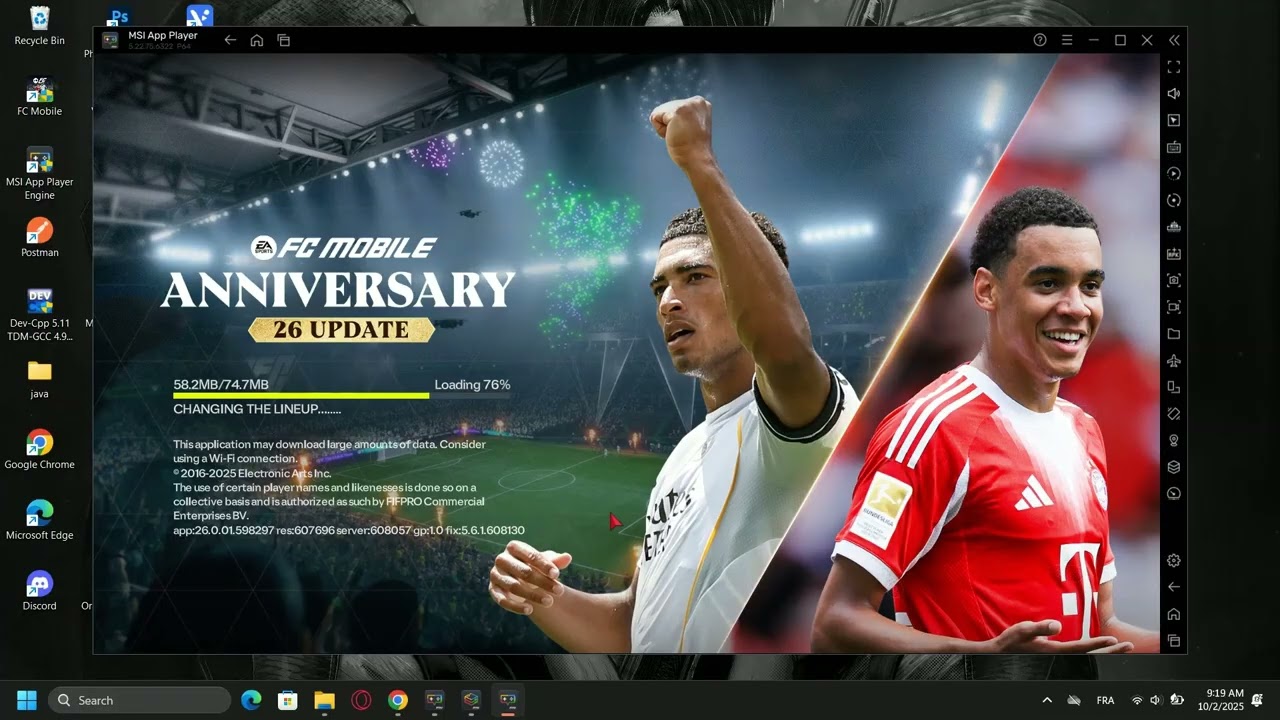This screenshot has height=720, width=1280.
Task: Toggle the cursor lock icon in sidebar
Action: tap(1174, 120)
